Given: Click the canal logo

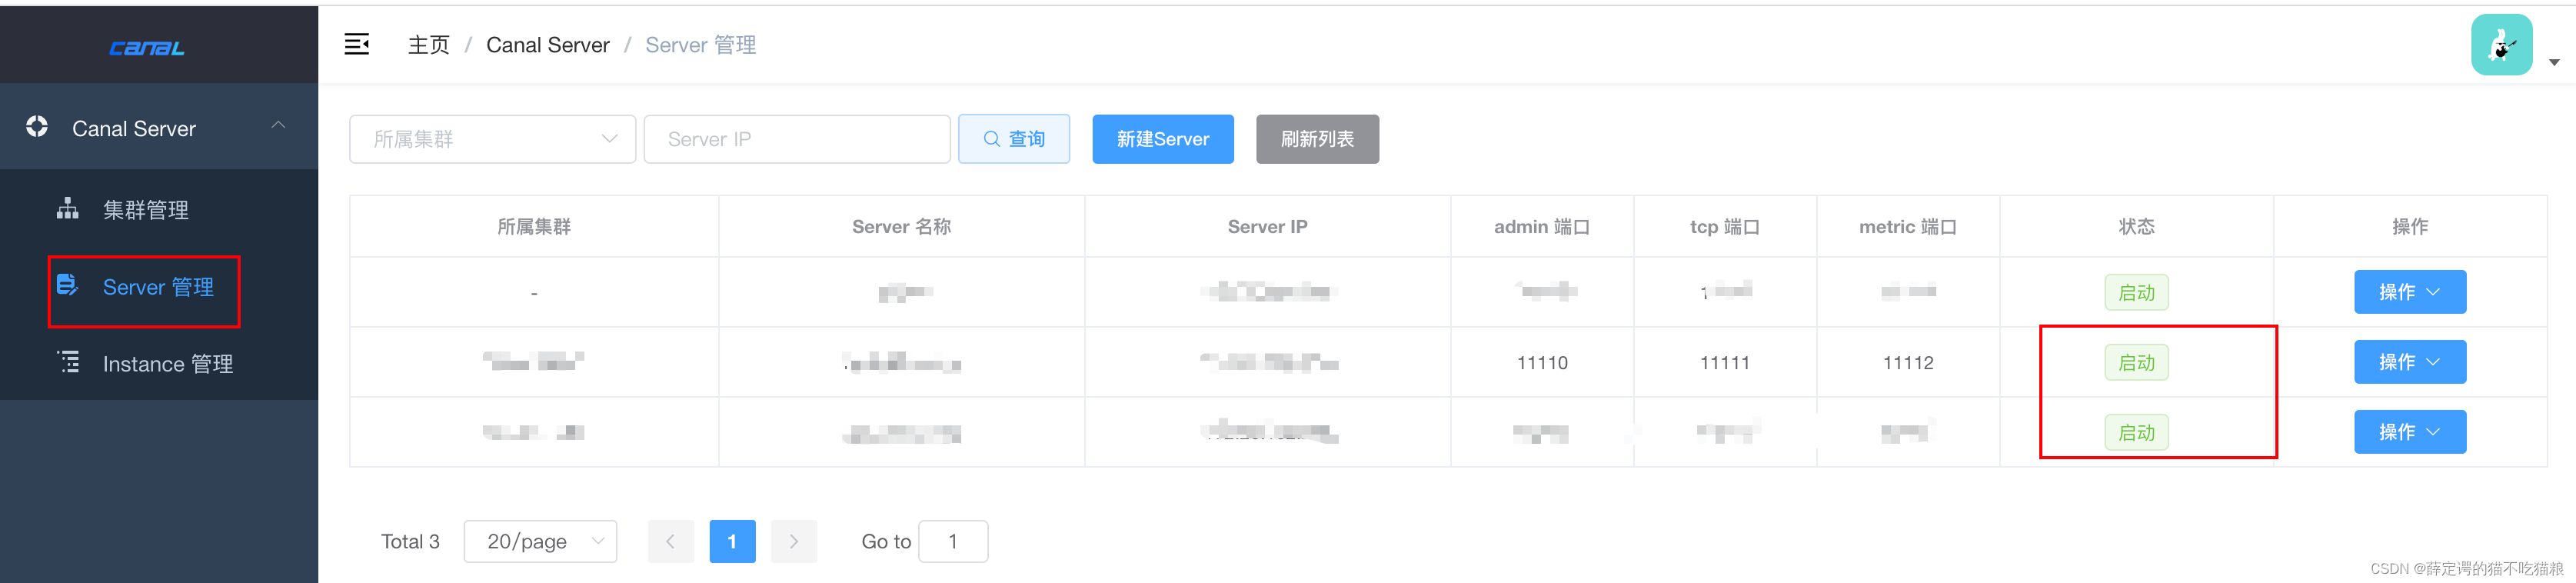Looking at the screenshot, I should pos(147,48).
